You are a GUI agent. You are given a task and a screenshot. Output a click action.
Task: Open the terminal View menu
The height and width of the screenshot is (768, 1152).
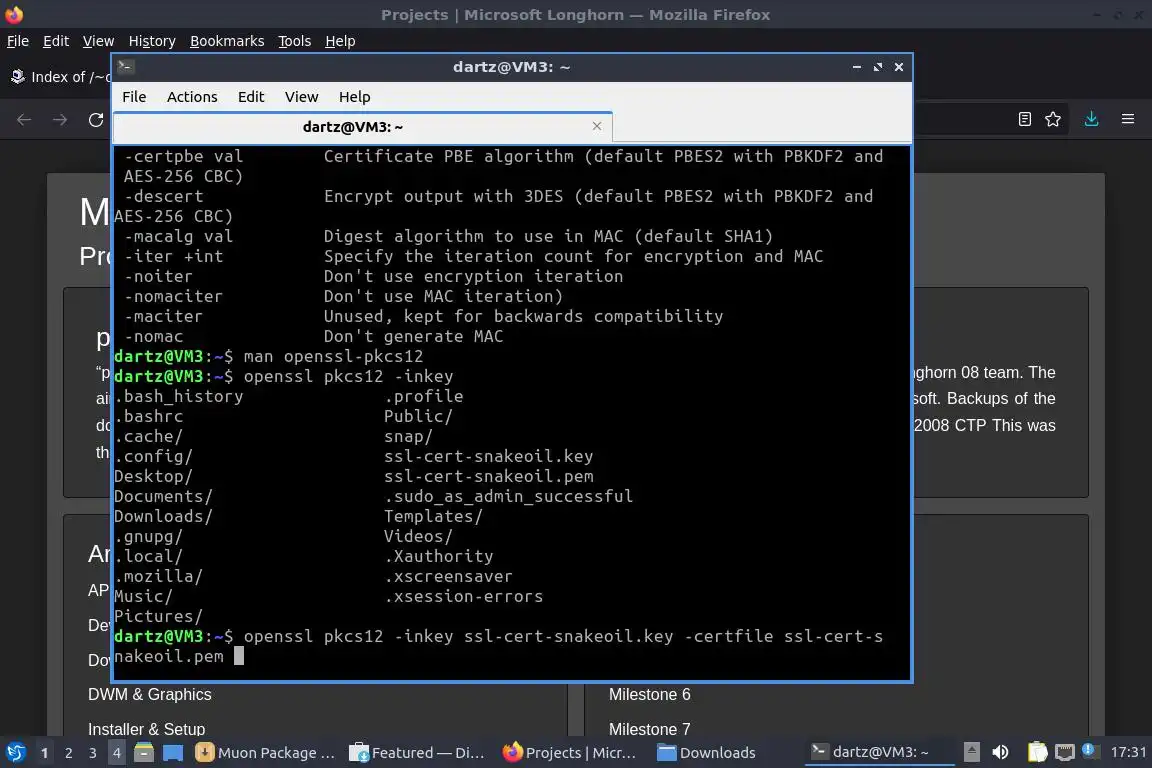301,97
